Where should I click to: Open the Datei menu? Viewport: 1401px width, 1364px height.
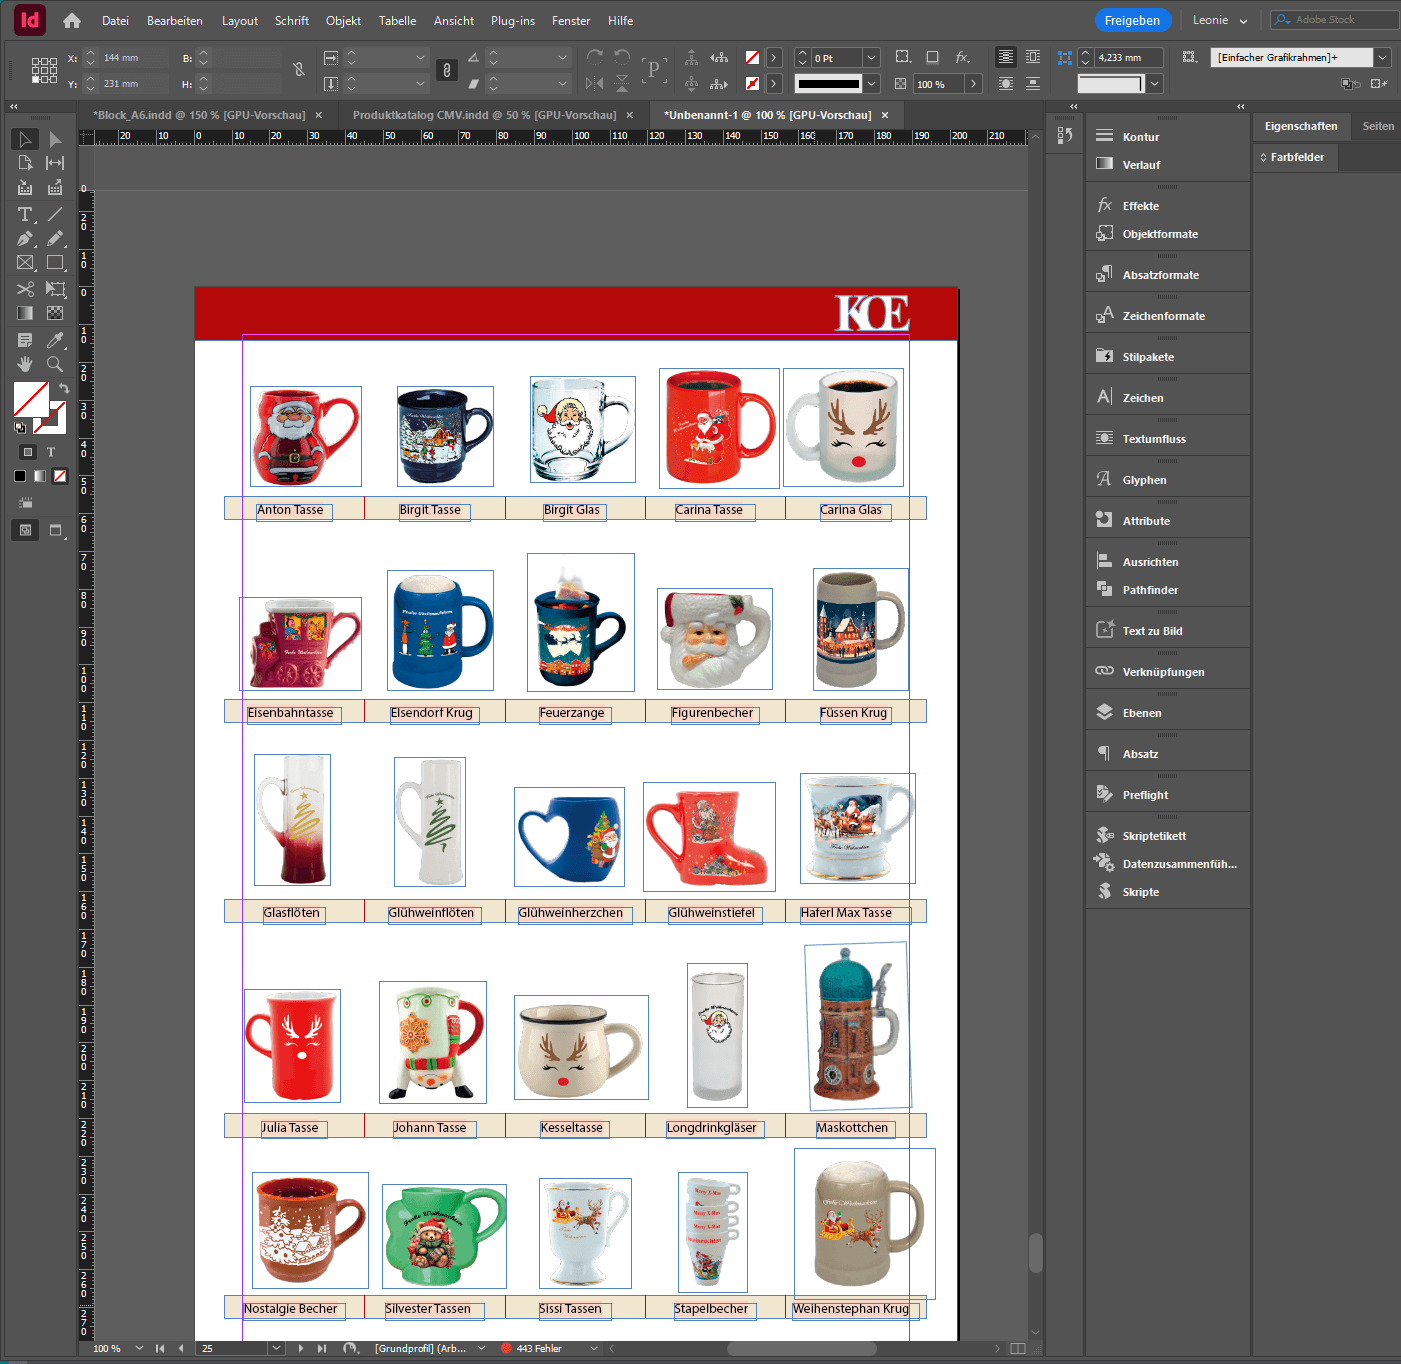coord(115,20)
